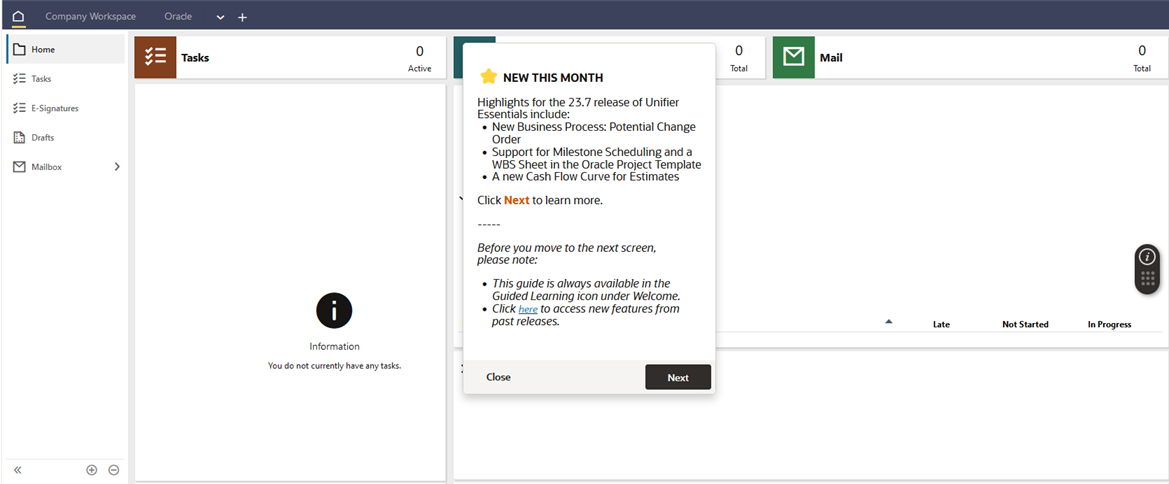Click the zoom in plus circle icon
Viewport: 1169px width, 484px height.
92,470
